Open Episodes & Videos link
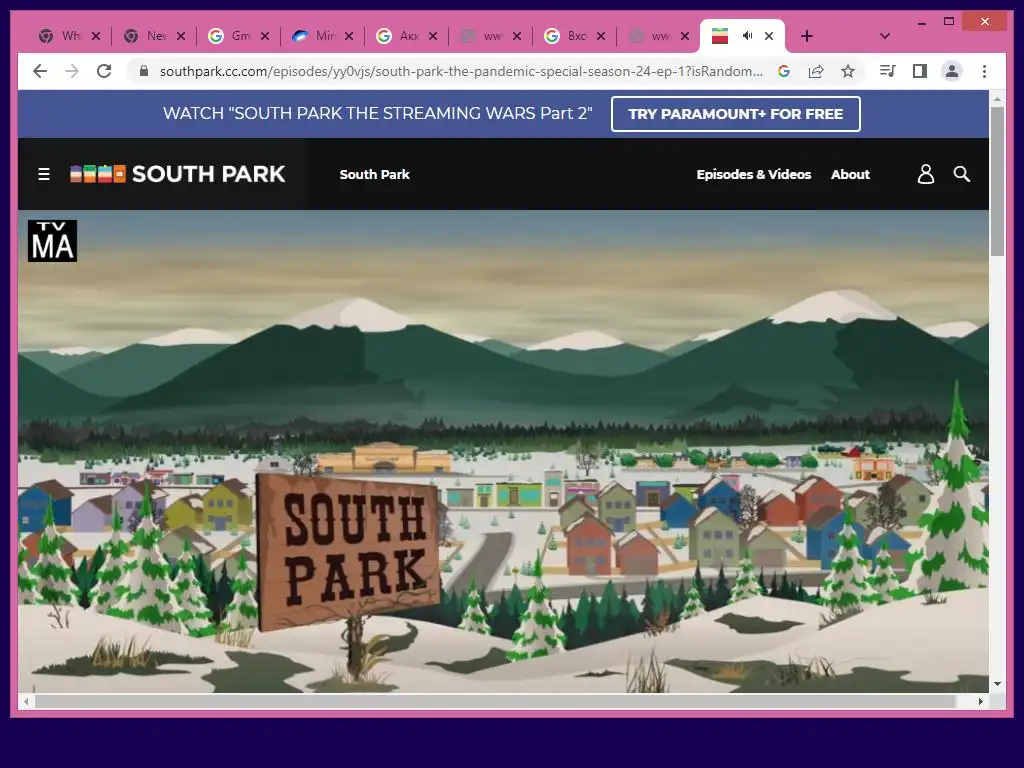1024x768 pixels. point(754,174)
